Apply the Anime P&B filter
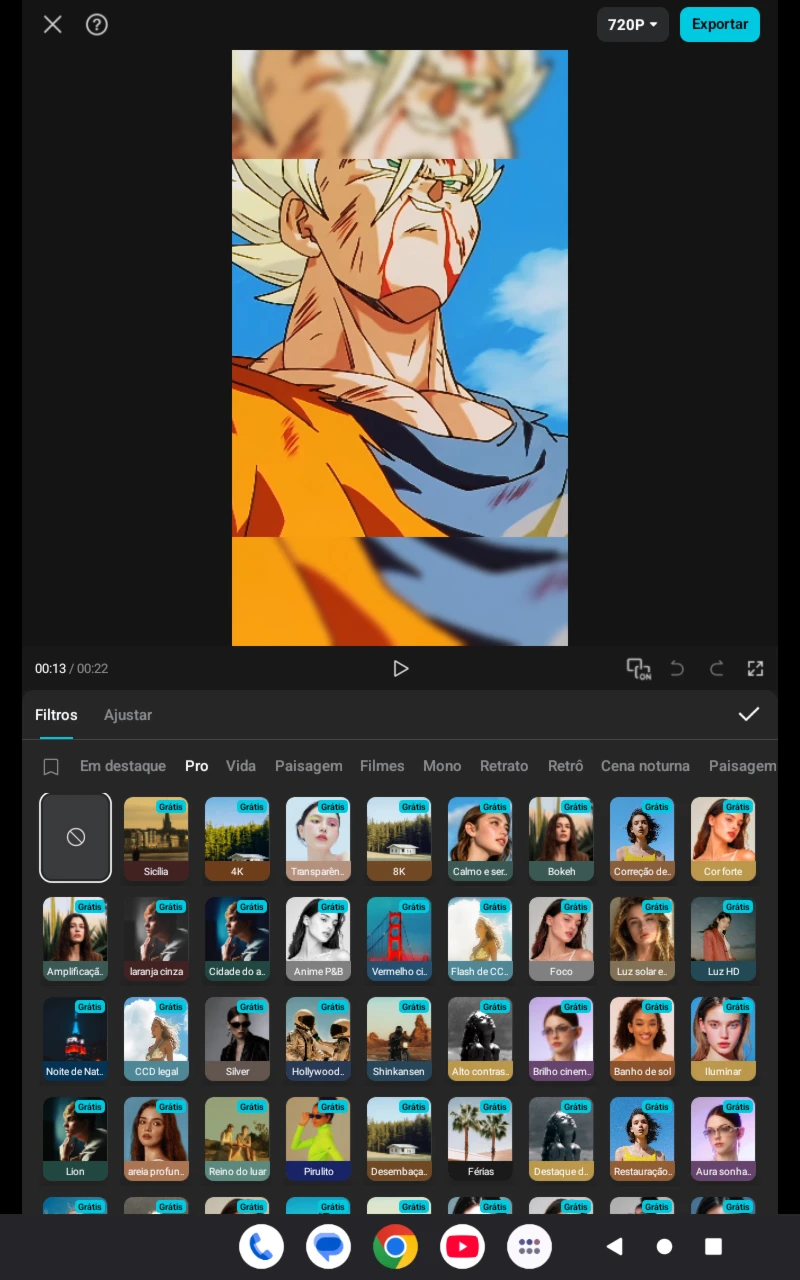The image size is (800, 1280). tap(318, 938)
